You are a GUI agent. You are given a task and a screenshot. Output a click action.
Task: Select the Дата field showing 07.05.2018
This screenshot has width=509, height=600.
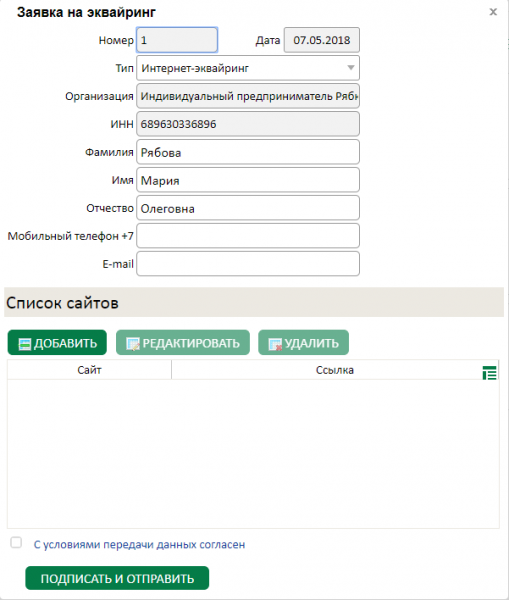321,40
